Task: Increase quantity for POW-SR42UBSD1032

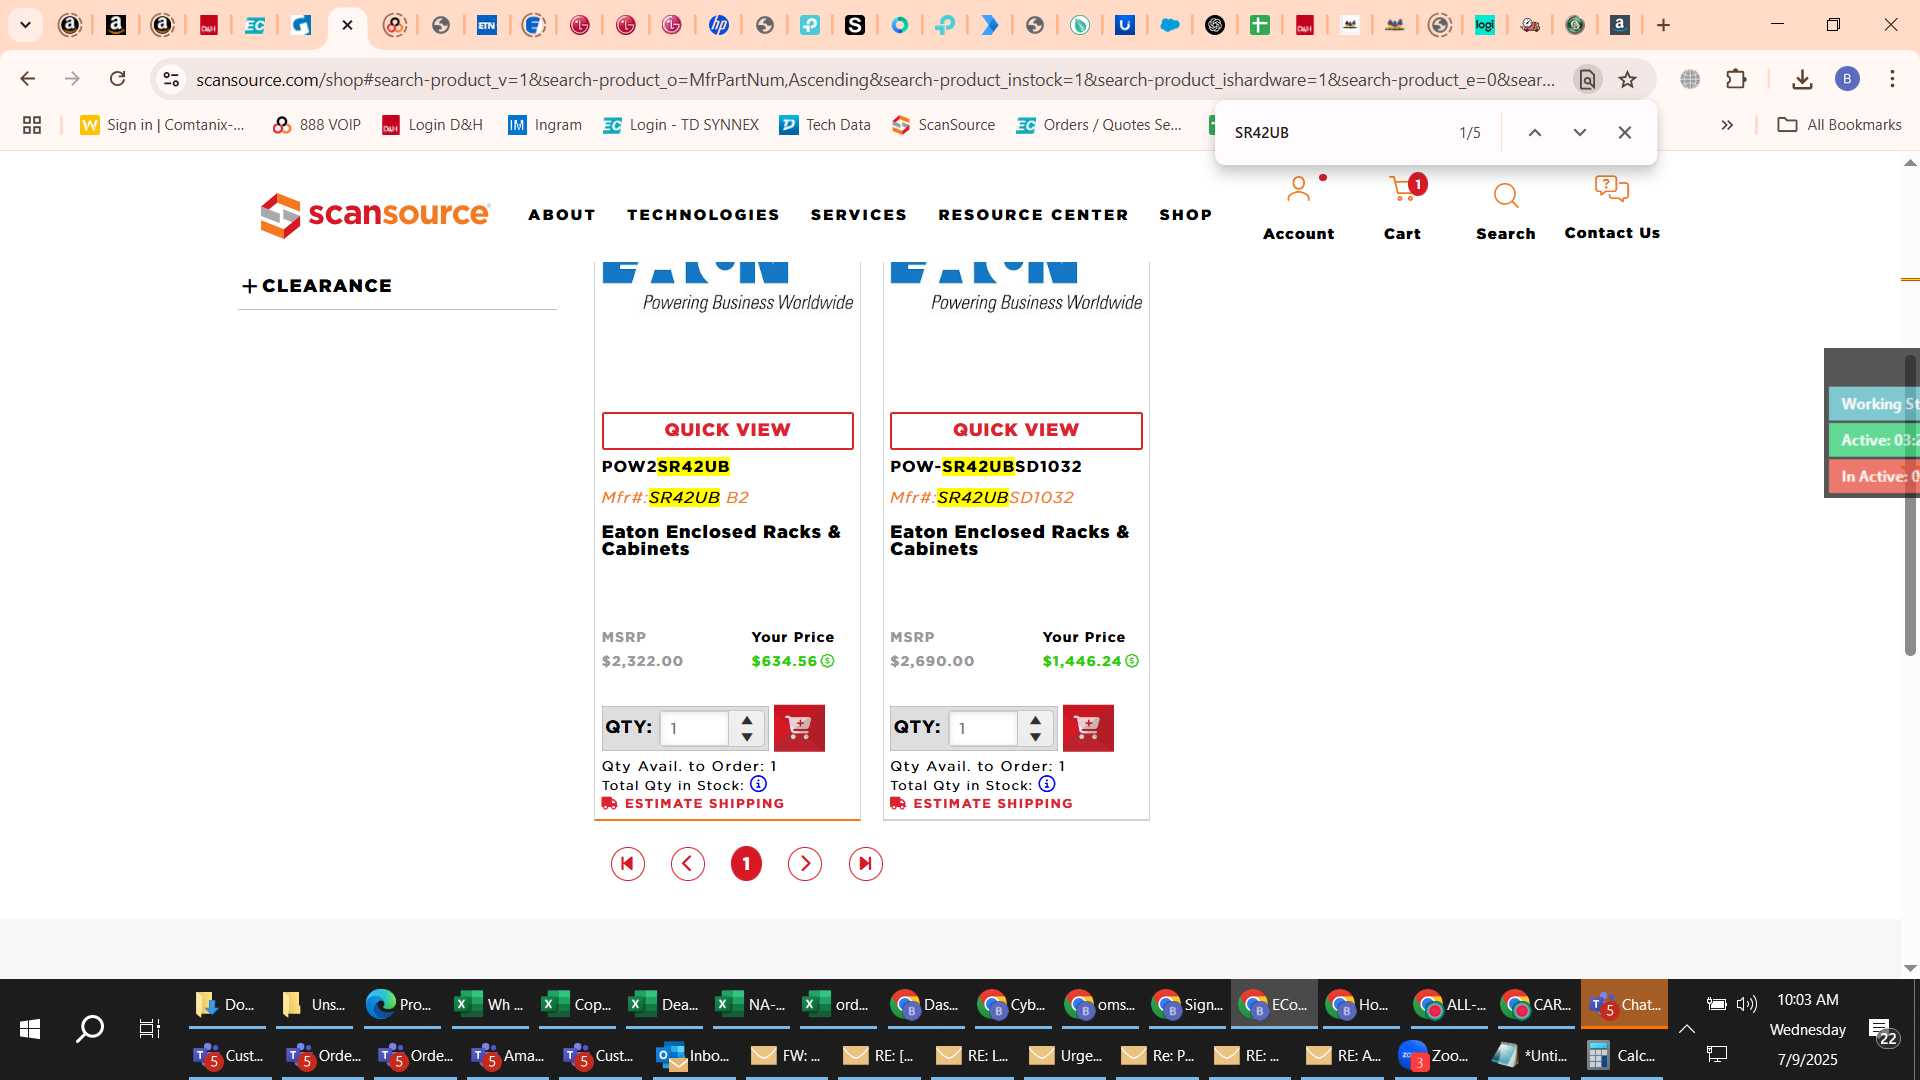Action: click(x=1036, y=720)
